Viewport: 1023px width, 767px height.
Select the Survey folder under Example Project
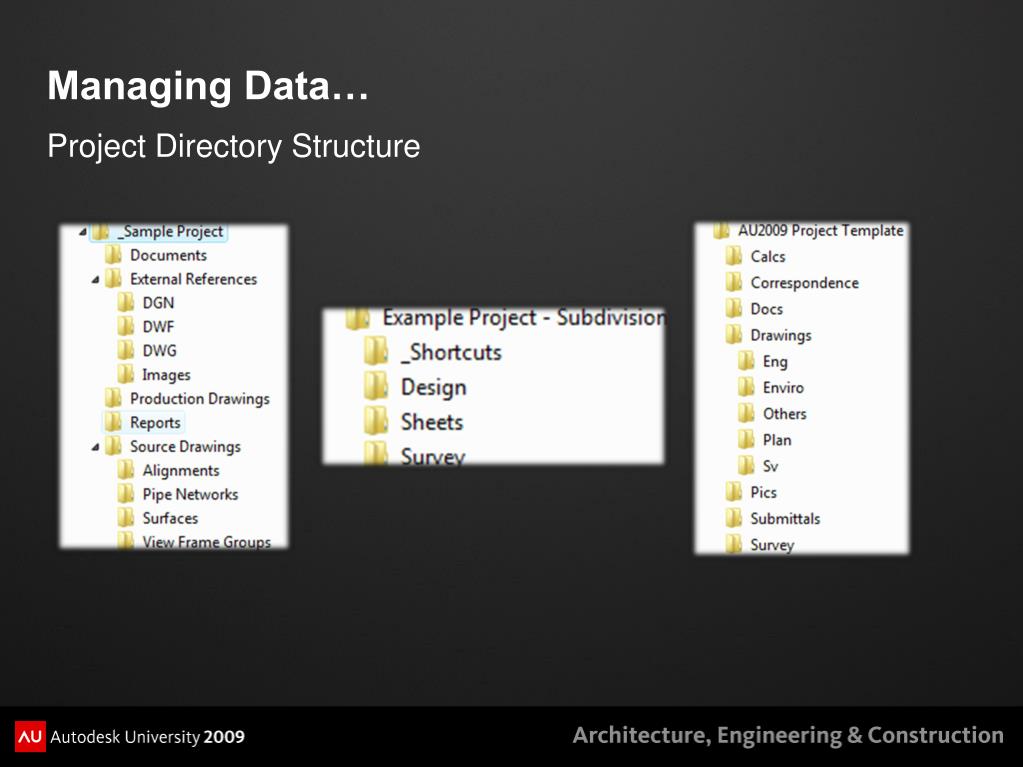coord(432,456)
